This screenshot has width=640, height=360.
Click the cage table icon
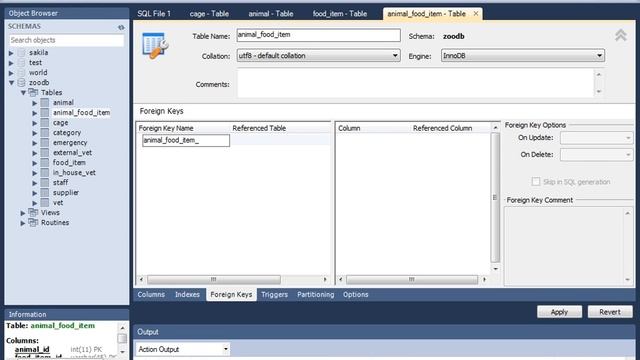45,123
